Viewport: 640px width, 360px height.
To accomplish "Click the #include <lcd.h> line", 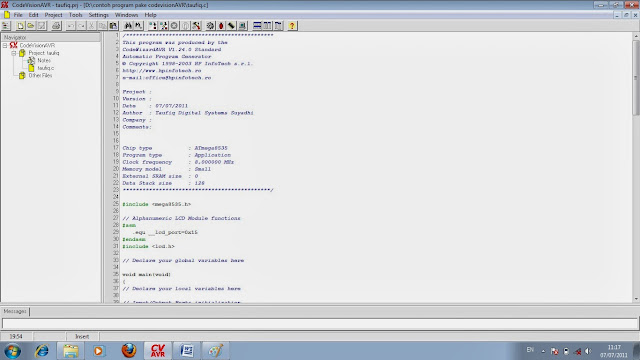I will click(x=148, y=247).
